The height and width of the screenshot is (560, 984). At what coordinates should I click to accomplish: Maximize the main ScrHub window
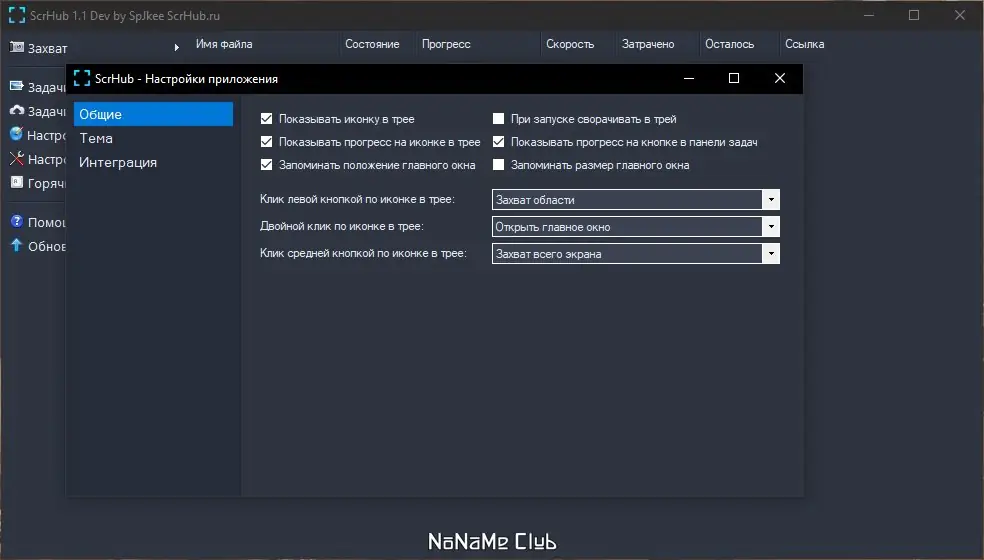click(914, 15)
